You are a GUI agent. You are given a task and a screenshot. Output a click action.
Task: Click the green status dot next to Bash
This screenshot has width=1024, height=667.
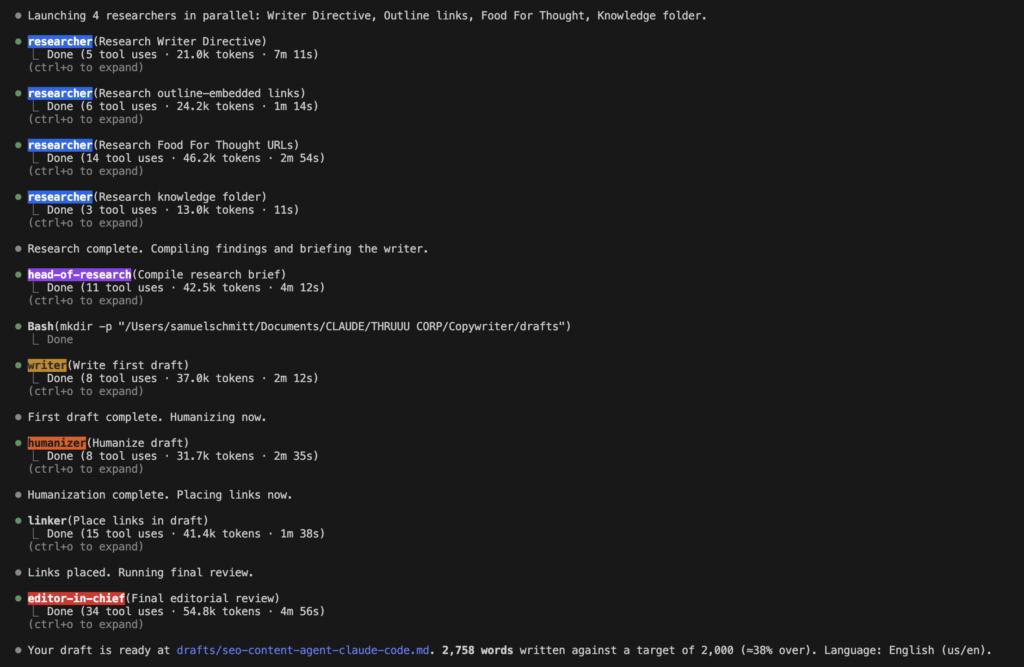[x=18, y=327]
